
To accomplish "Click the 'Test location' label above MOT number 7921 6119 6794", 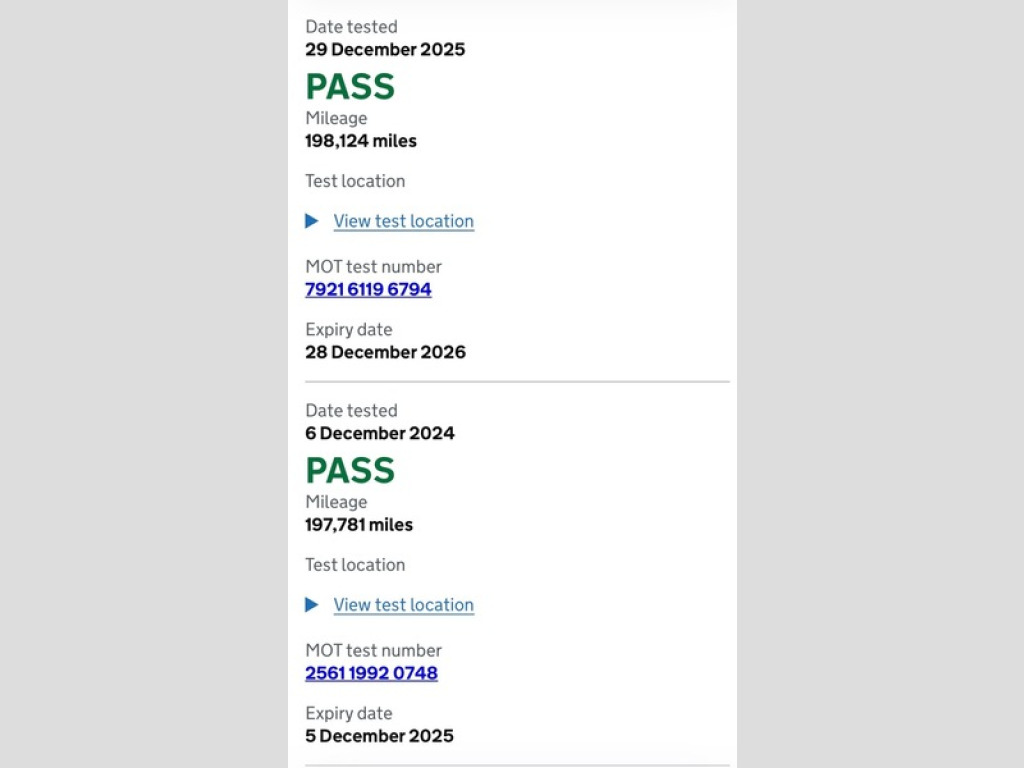I will (x=355, y=181).
